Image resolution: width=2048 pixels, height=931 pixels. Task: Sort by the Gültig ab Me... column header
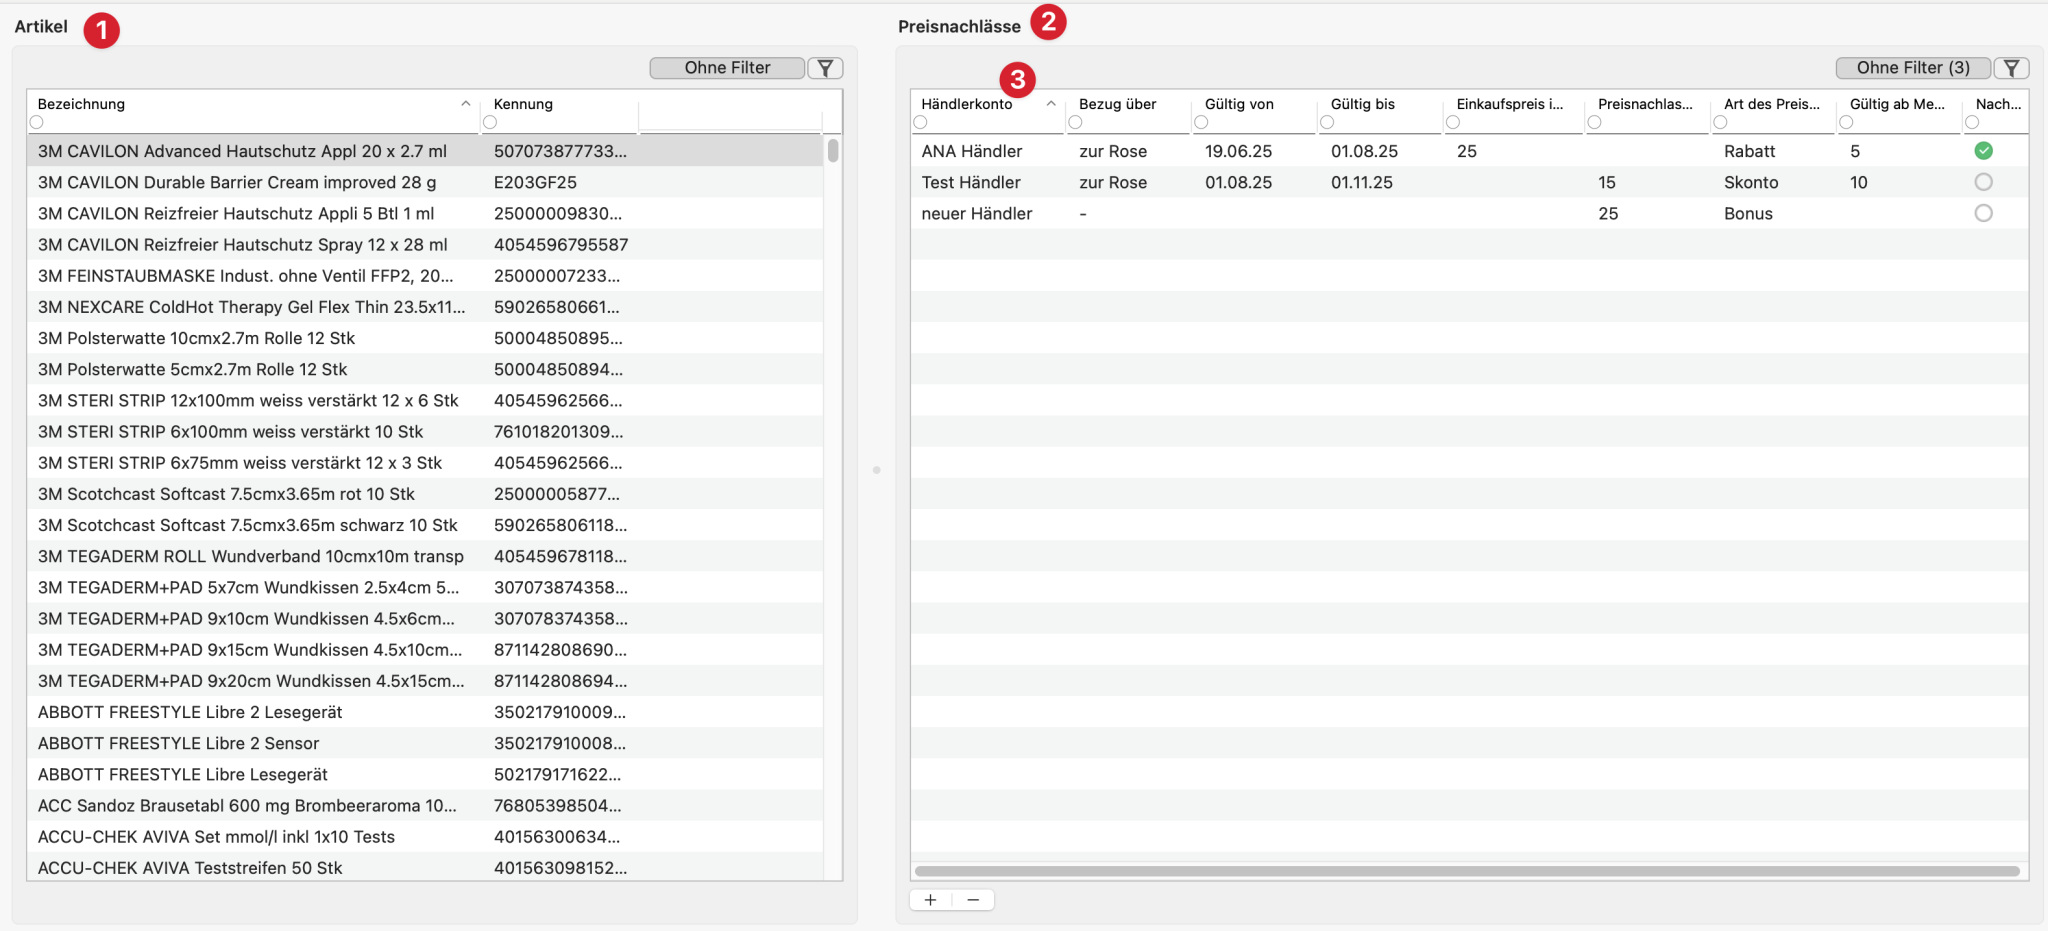pyautogui.click(x=1897, y=104)
